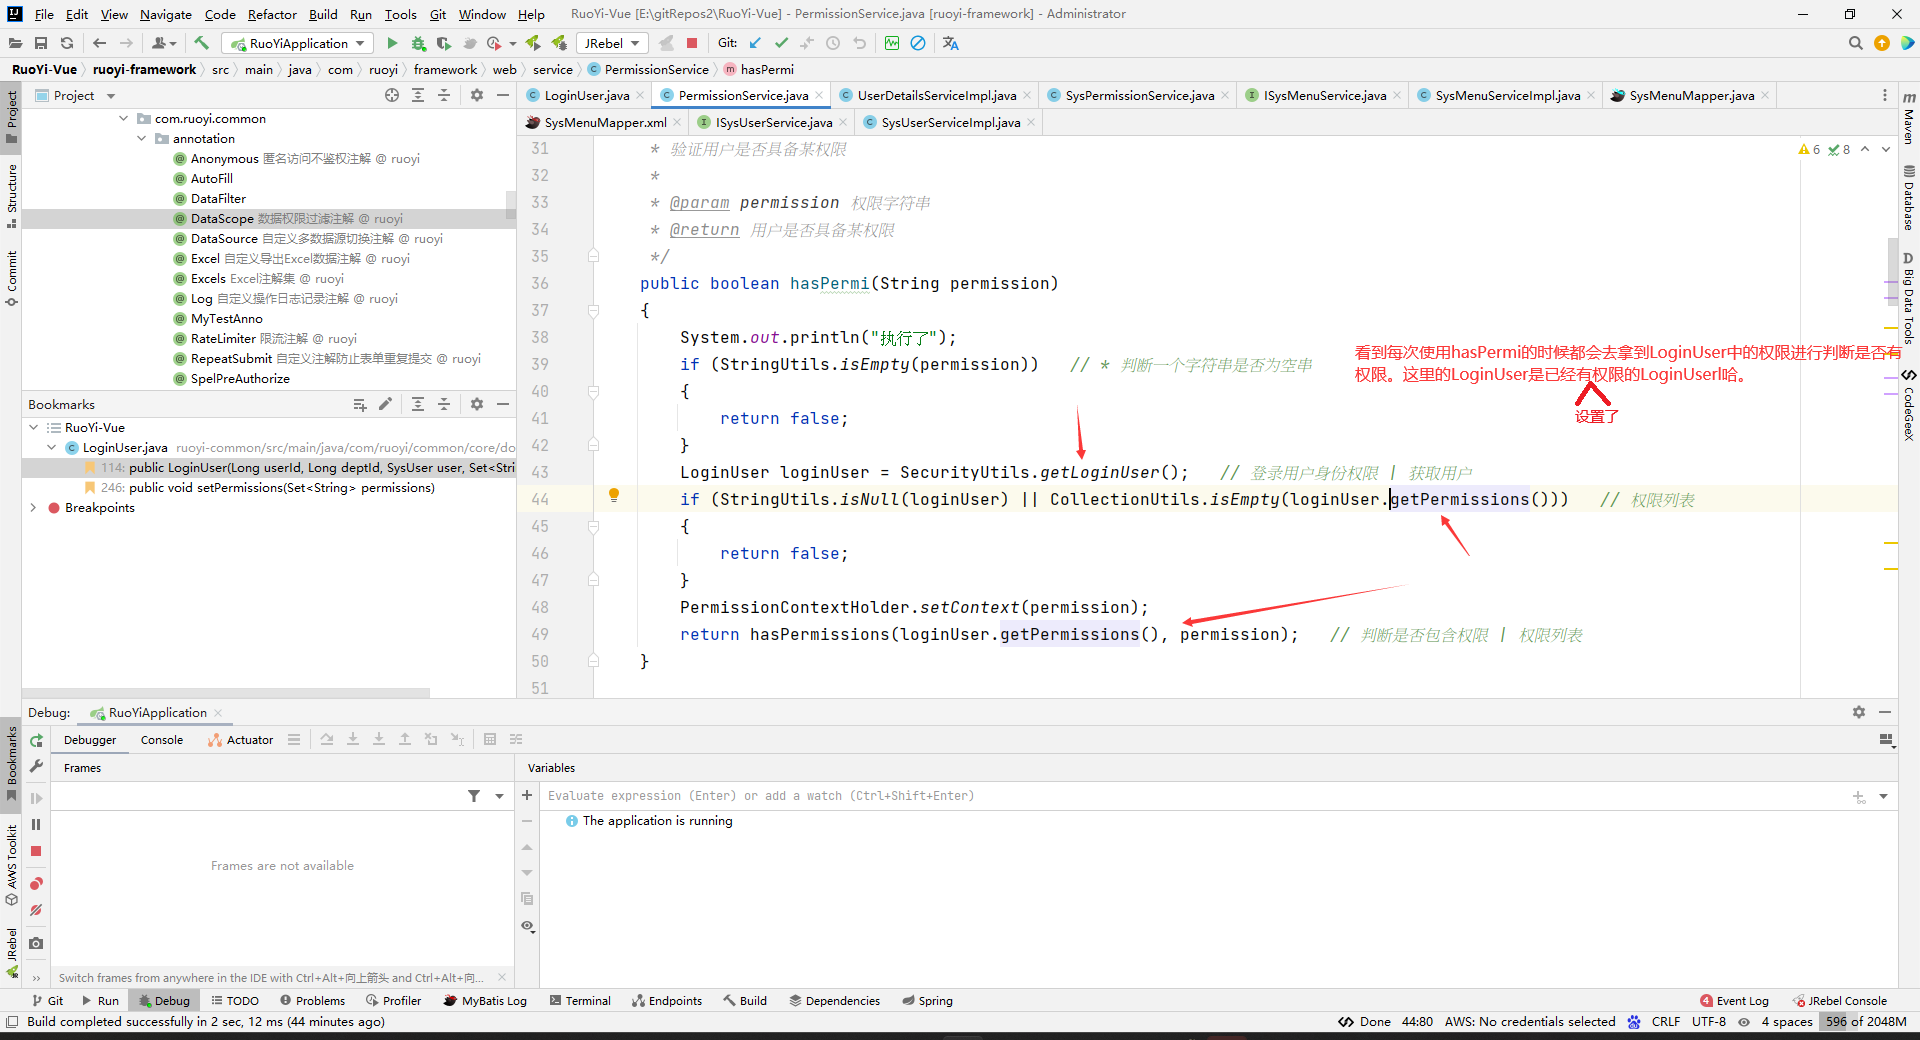1920x1040 pixels.
Task: Stop the debug session red square
Action: point(36,851)
